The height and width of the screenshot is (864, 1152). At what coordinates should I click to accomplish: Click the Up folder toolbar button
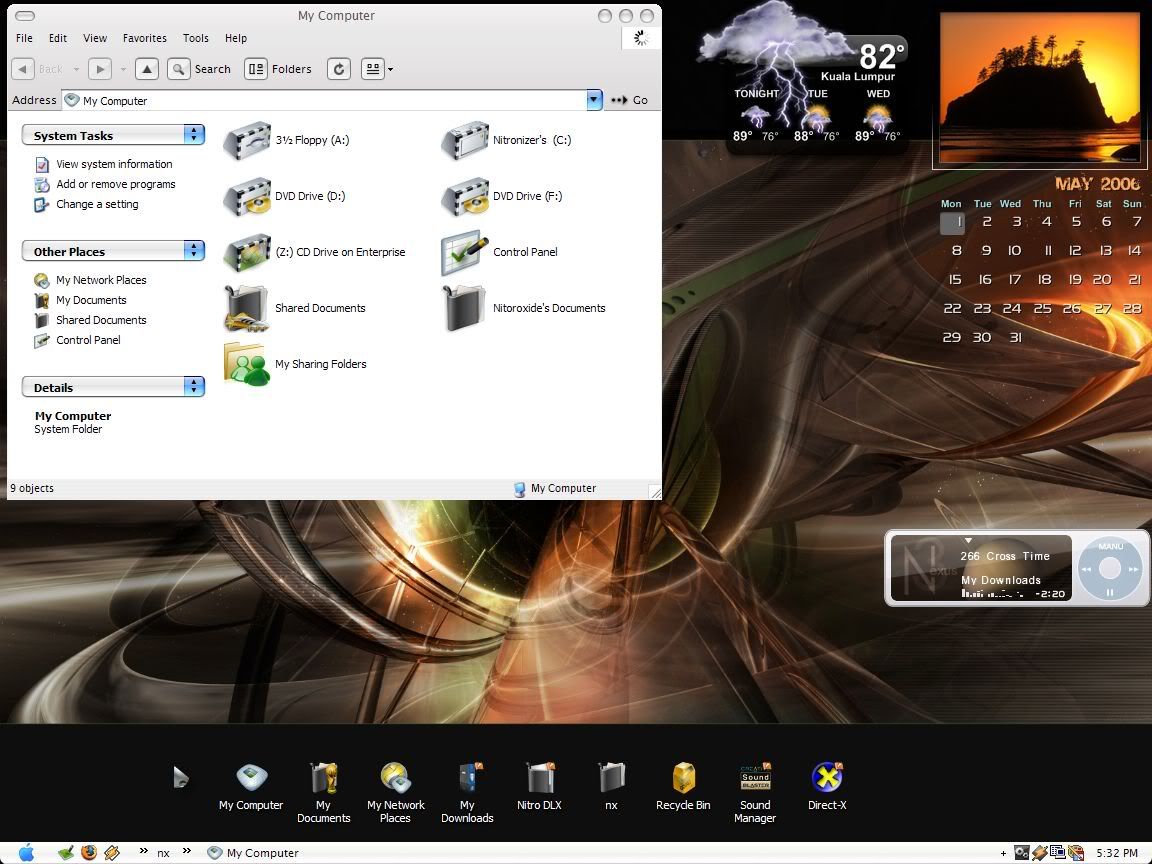coord(147,69)
